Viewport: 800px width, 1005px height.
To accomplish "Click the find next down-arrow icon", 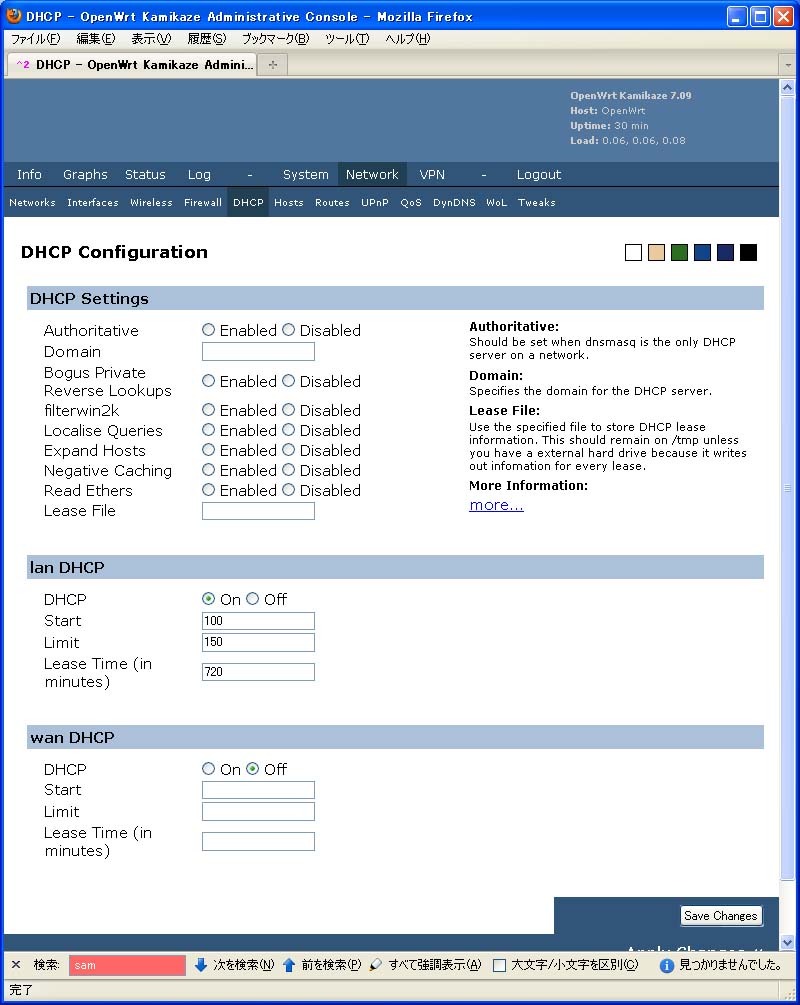I will tap(201, 965).
